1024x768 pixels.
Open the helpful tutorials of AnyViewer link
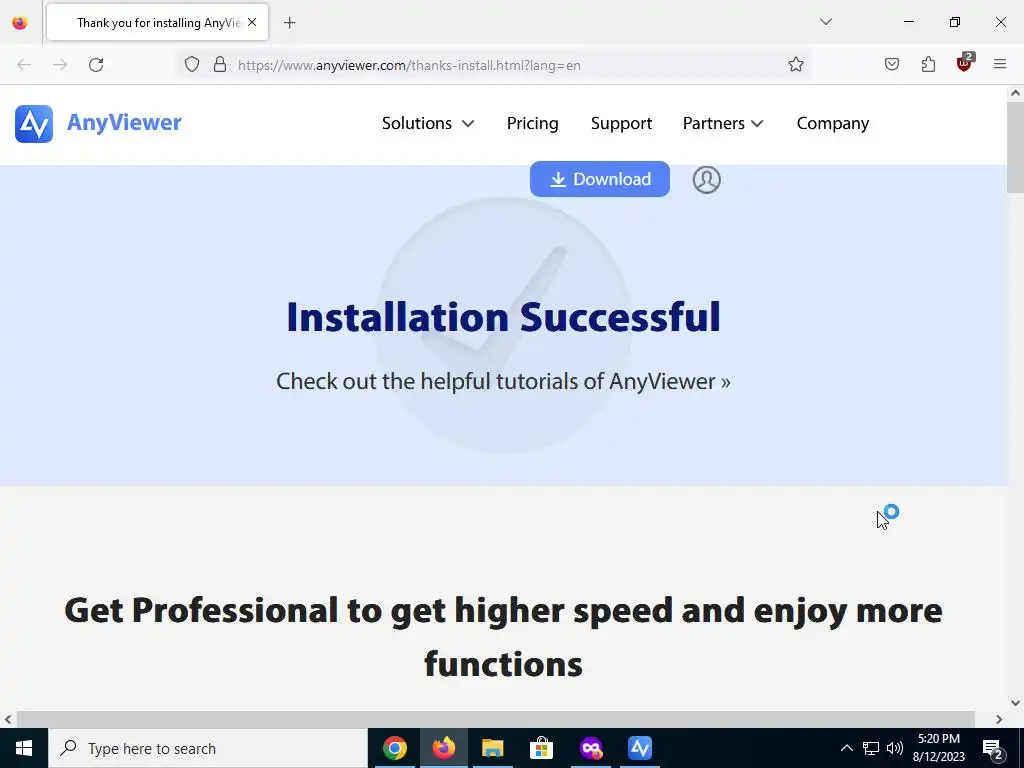[x=503, y=381]
